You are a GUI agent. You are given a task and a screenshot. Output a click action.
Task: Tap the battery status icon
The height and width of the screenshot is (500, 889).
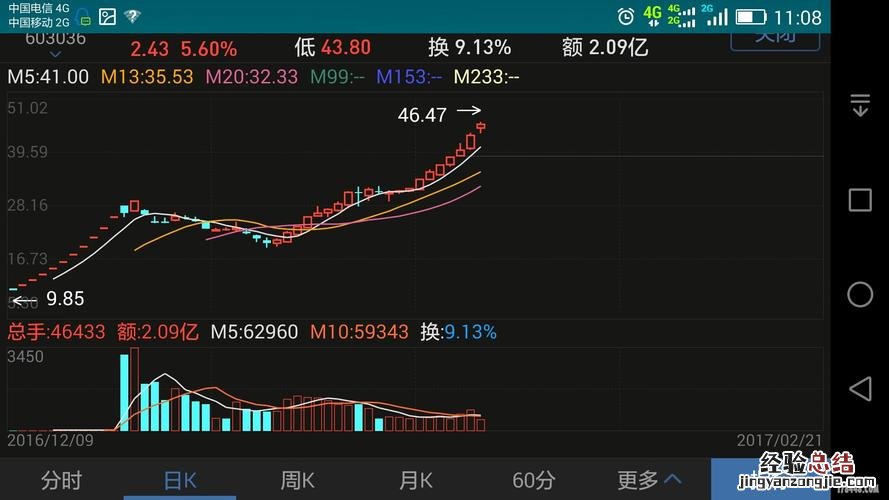751,17
